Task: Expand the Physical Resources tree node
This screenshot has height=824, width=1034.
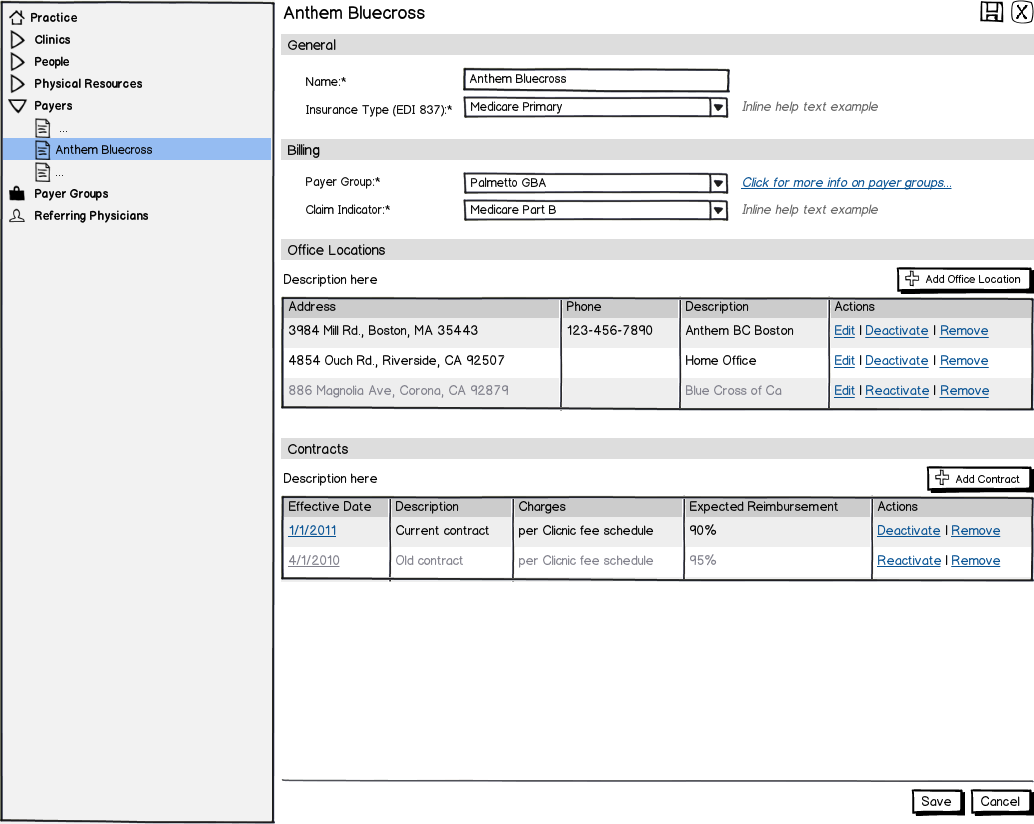Action: coord(18,84)
